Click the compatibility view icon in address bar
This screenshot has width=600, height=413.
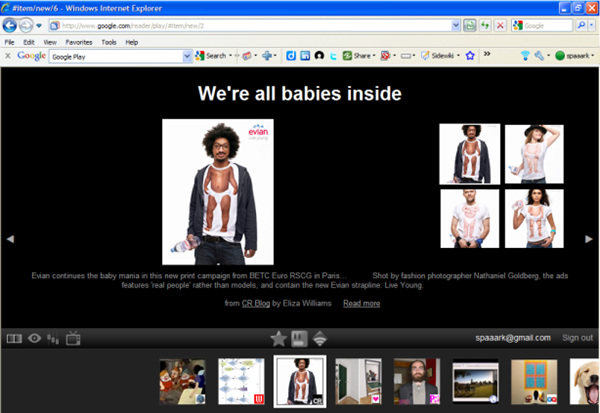click(470, 26)
